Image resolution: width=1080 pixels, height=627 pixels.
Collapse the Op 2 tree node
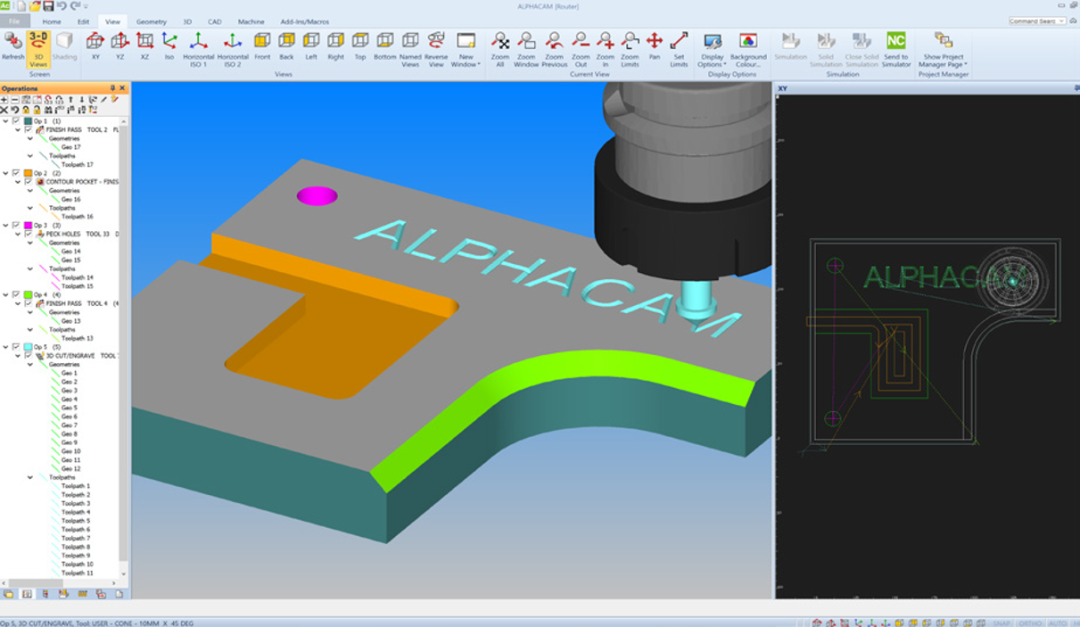7,172
